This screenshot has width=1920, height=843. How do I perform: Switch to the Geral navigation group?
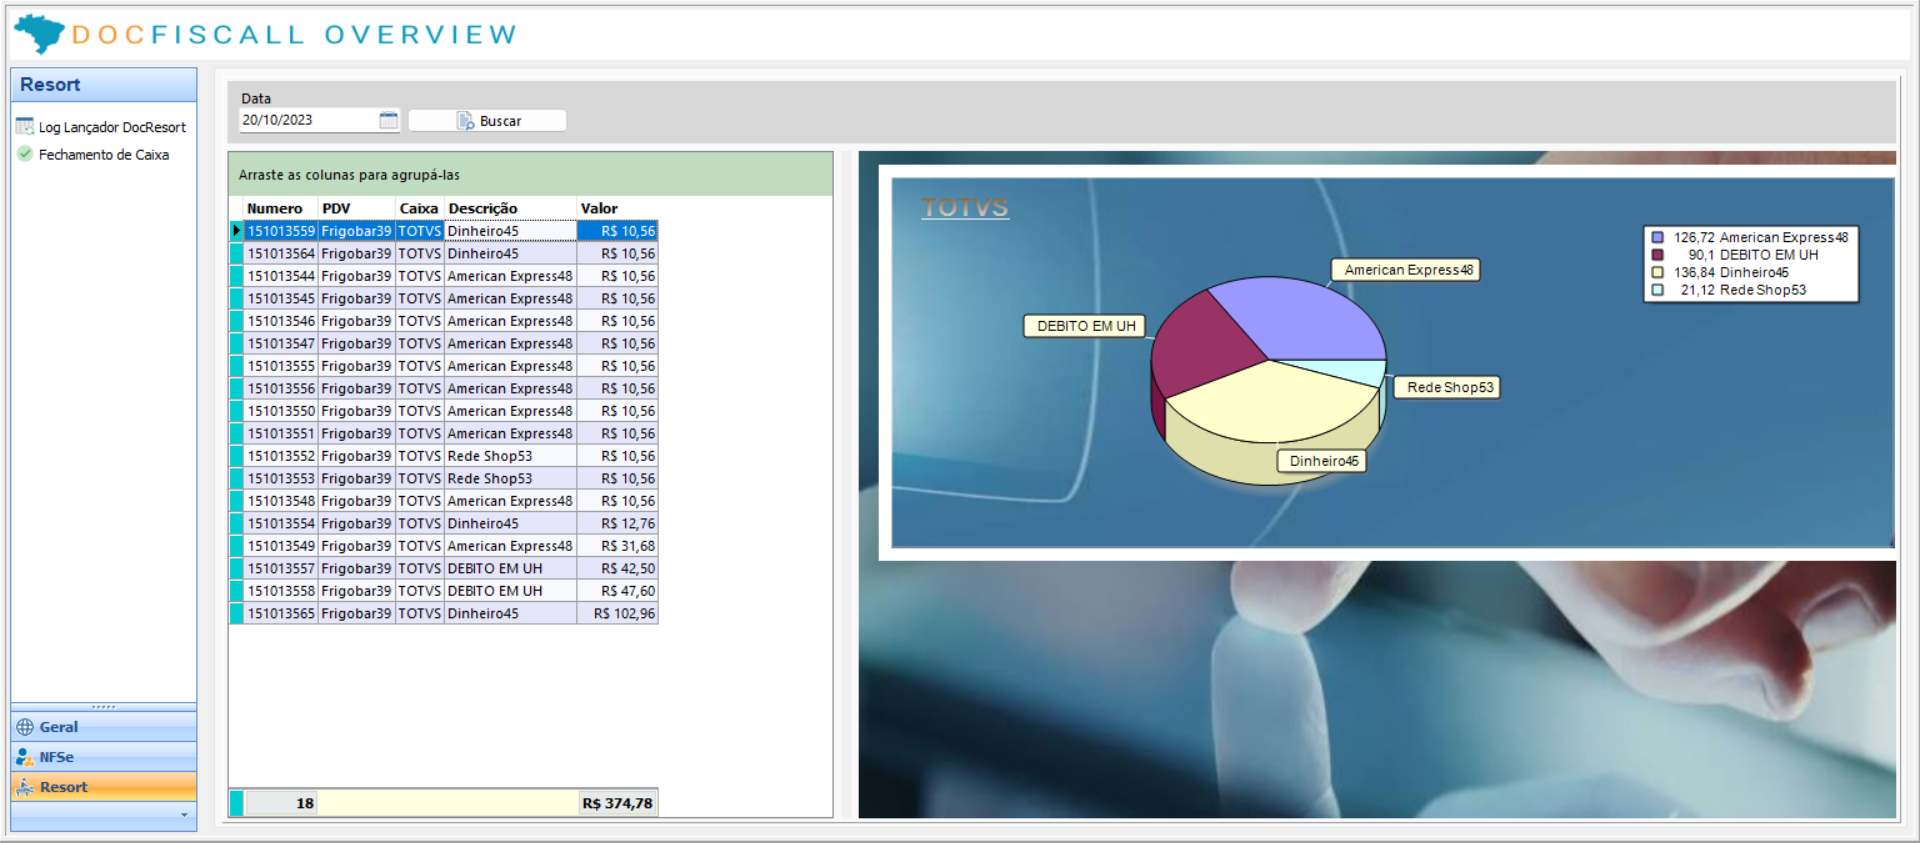coord(104,727)
